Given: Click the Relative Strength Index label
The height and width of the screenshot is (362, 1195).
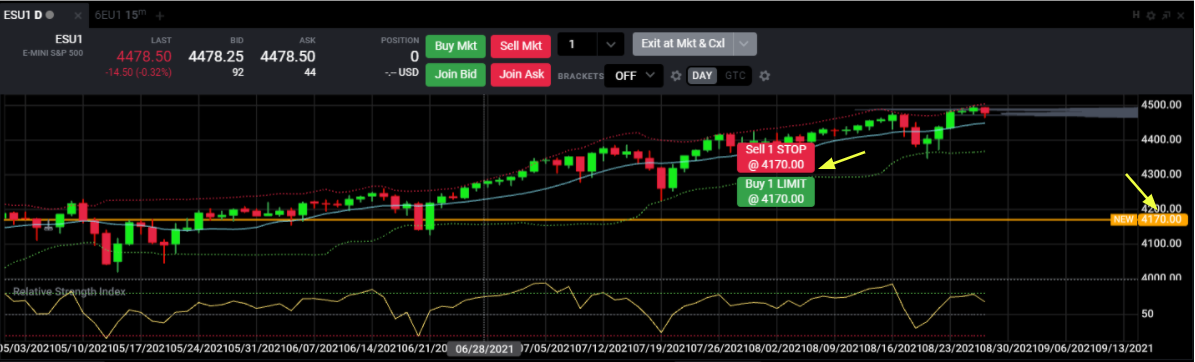Looking at the screenshot, I should (69, 292).
